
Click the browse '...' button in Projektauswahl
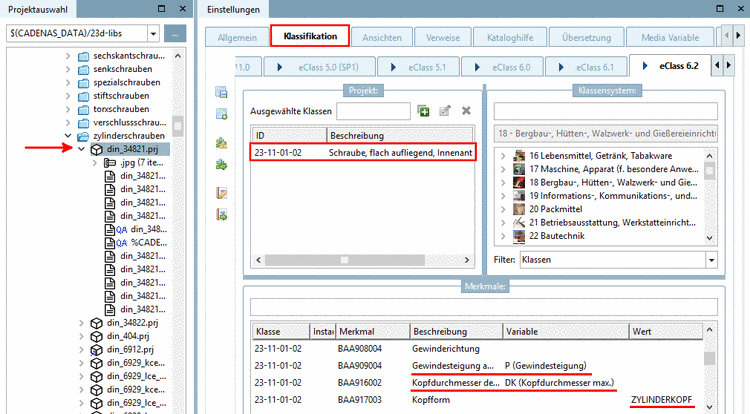point(175,34)
